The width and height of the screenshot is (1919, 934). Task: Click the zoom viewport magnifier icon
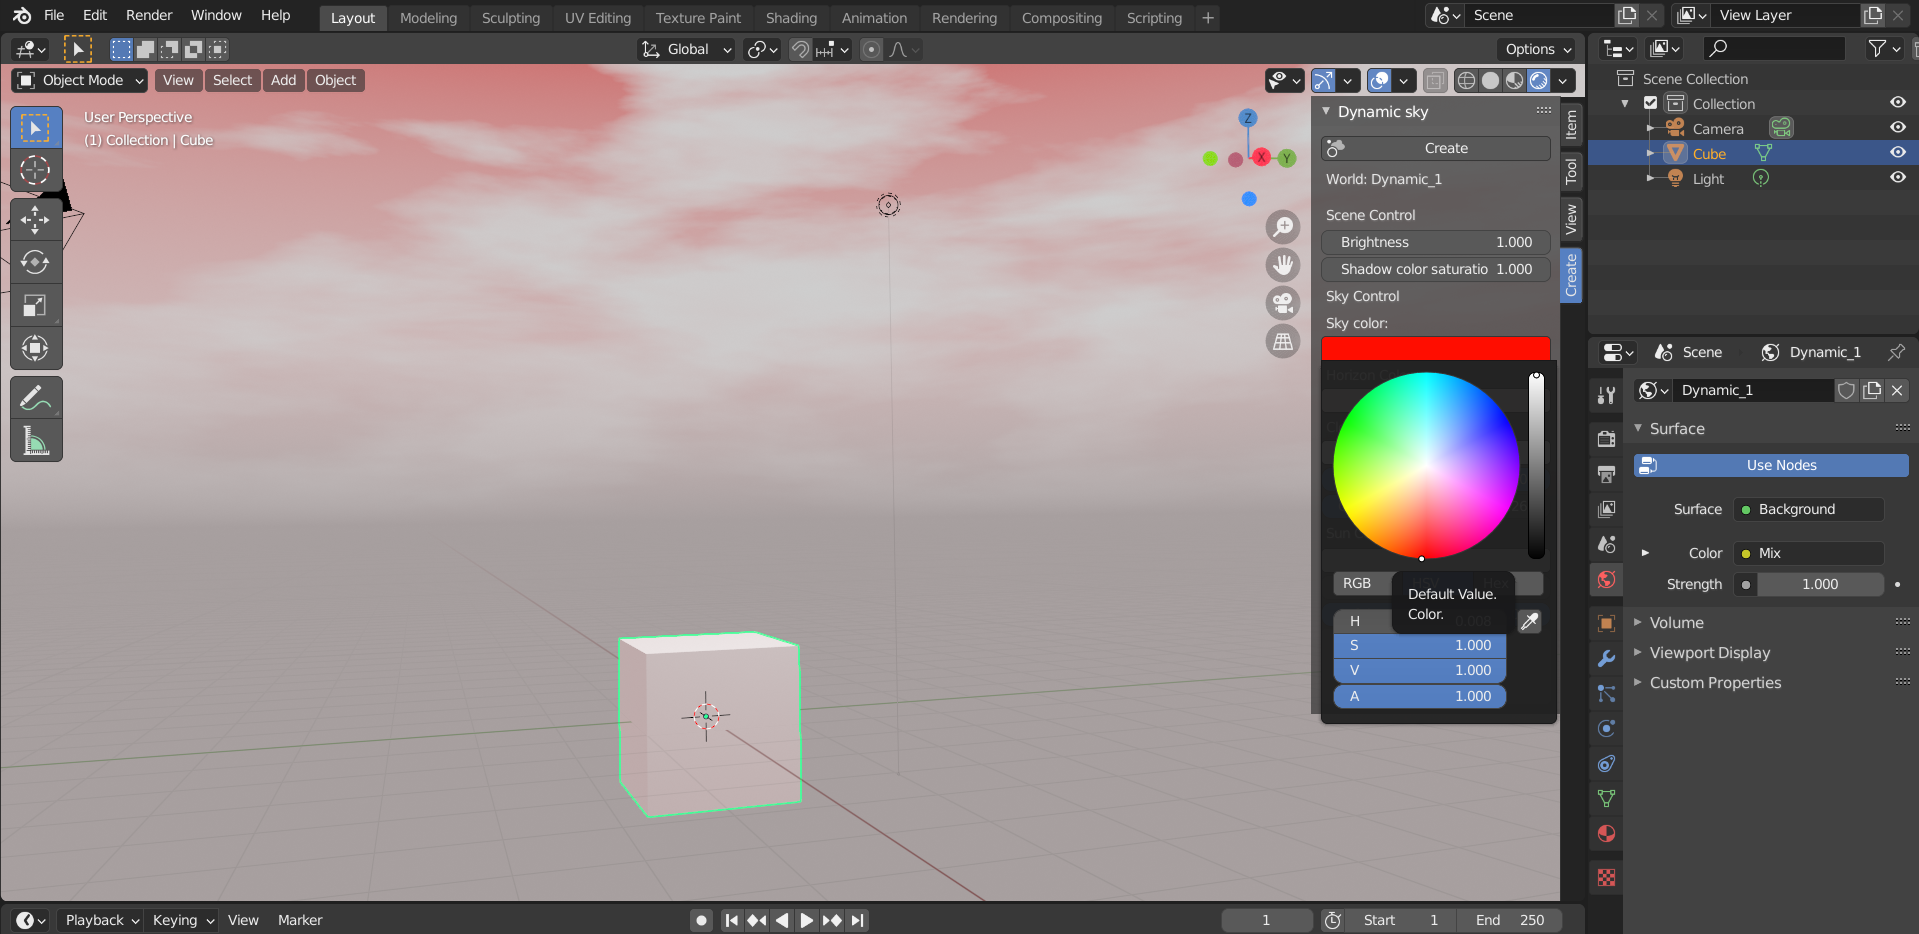1283,227
